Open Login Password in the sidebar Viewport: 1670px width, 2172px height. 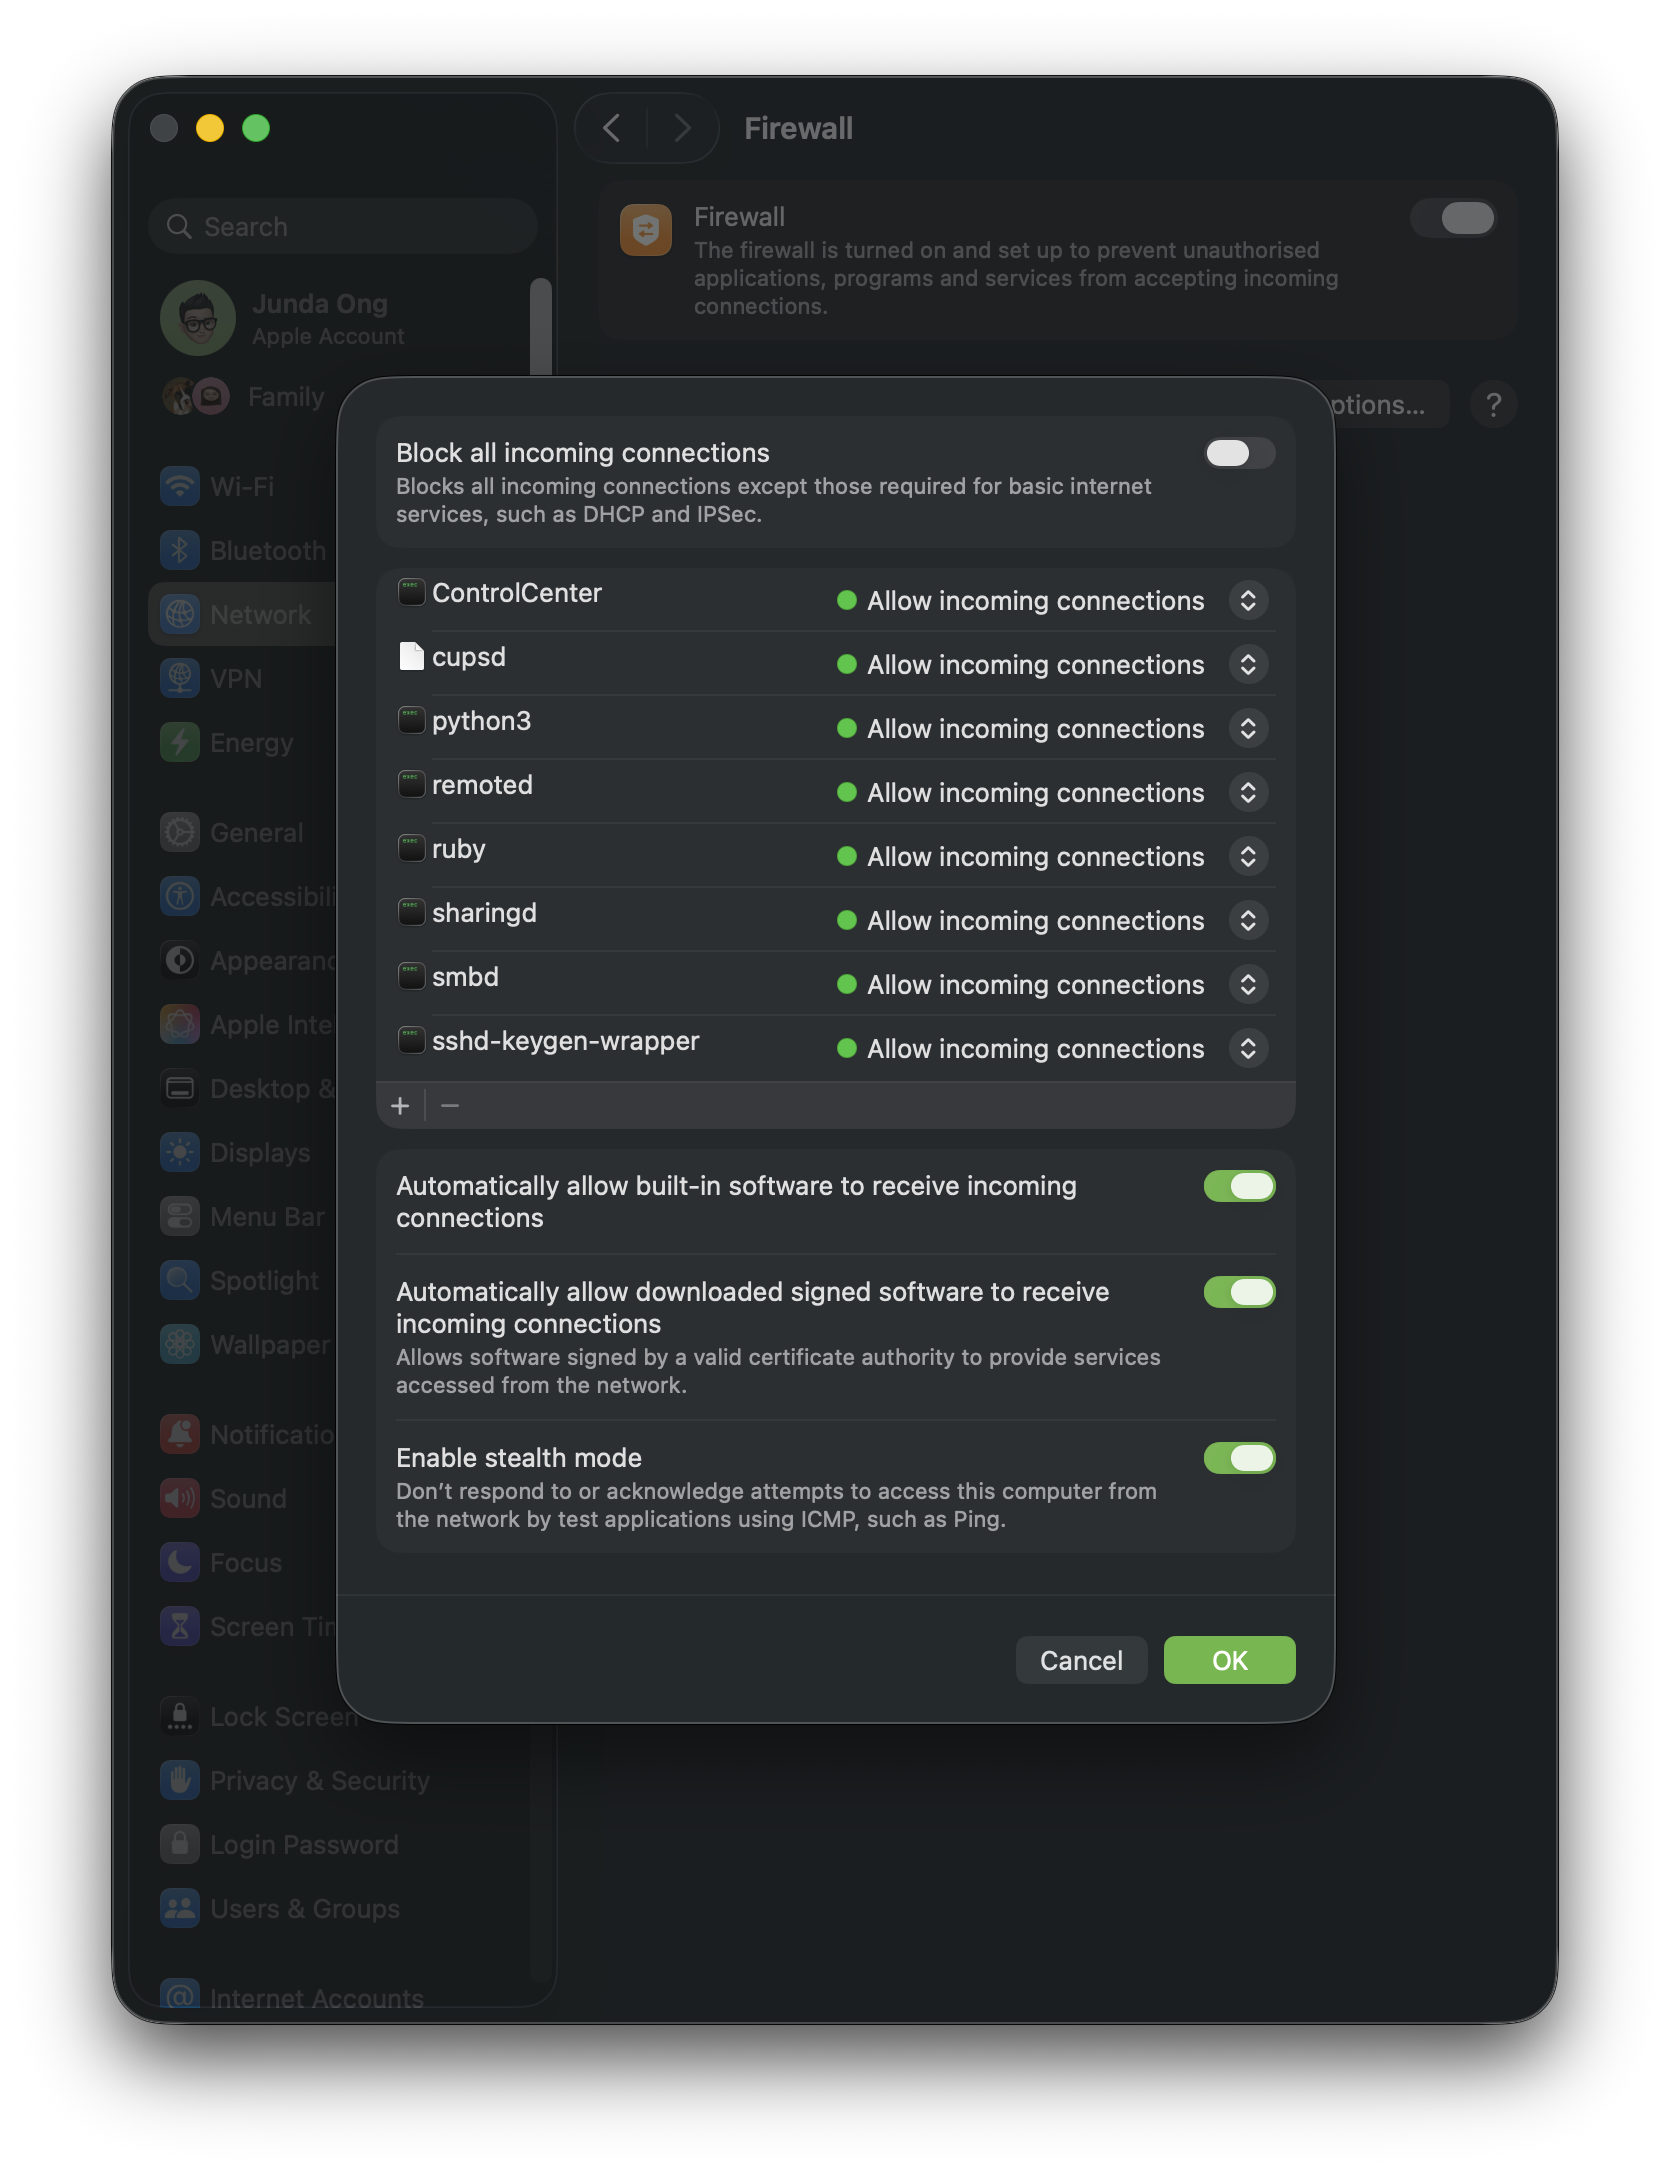(x=304, y=1845)
